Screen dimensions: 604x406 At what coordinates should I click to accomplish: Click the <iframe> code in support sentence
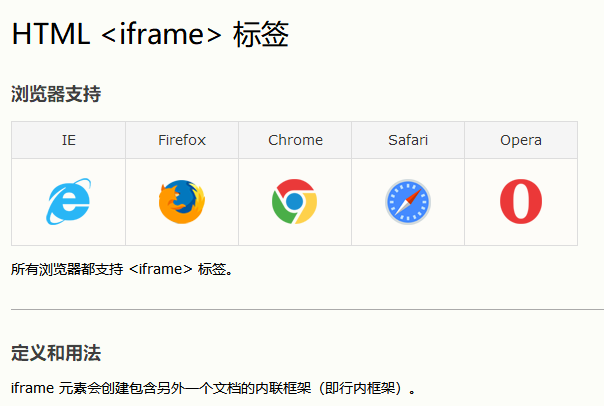[x=160, y=269]
